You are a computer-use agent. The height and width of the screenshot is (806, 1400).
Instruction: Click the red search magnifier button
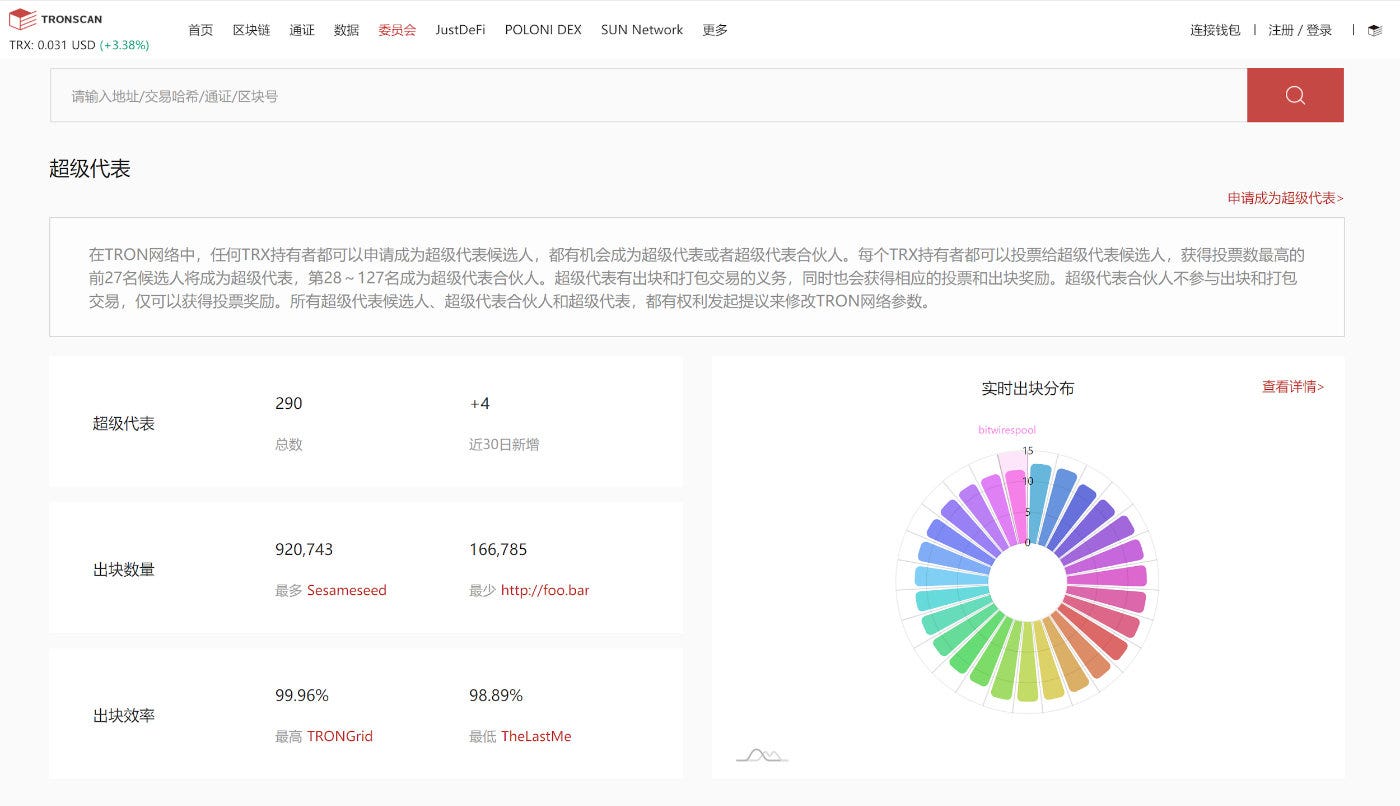(x=1295, y=95)
